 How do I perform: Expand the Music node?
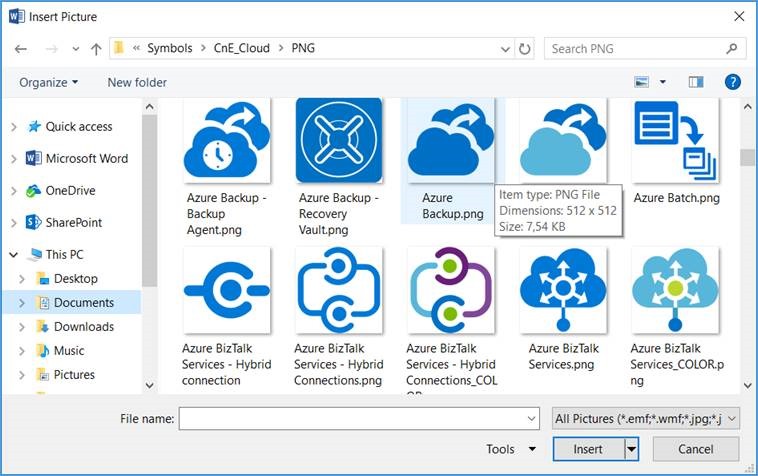tap(22, 351)
